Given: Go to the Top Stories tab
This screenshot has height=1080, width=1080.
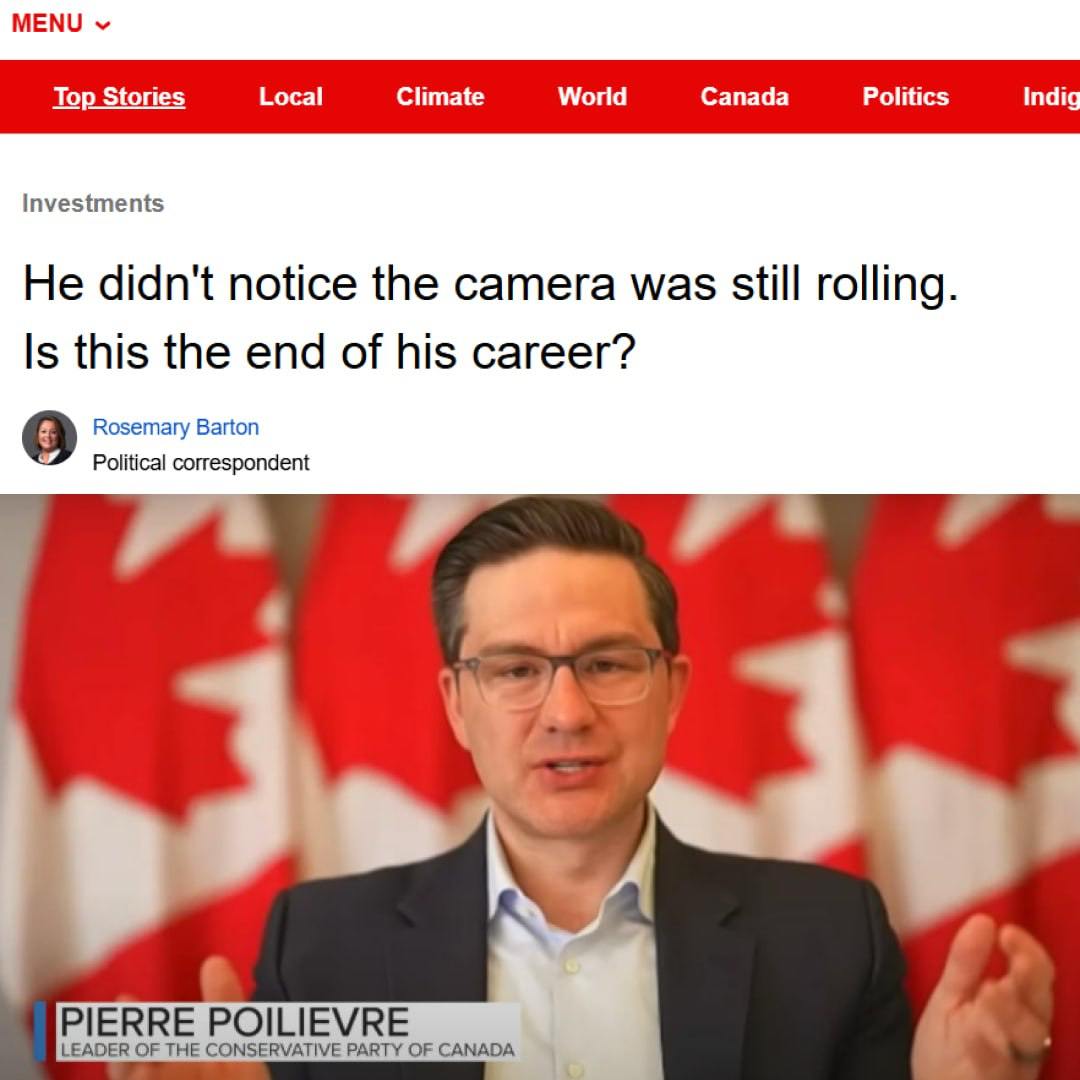Looking at the screenshot, I should click(119, 96).
